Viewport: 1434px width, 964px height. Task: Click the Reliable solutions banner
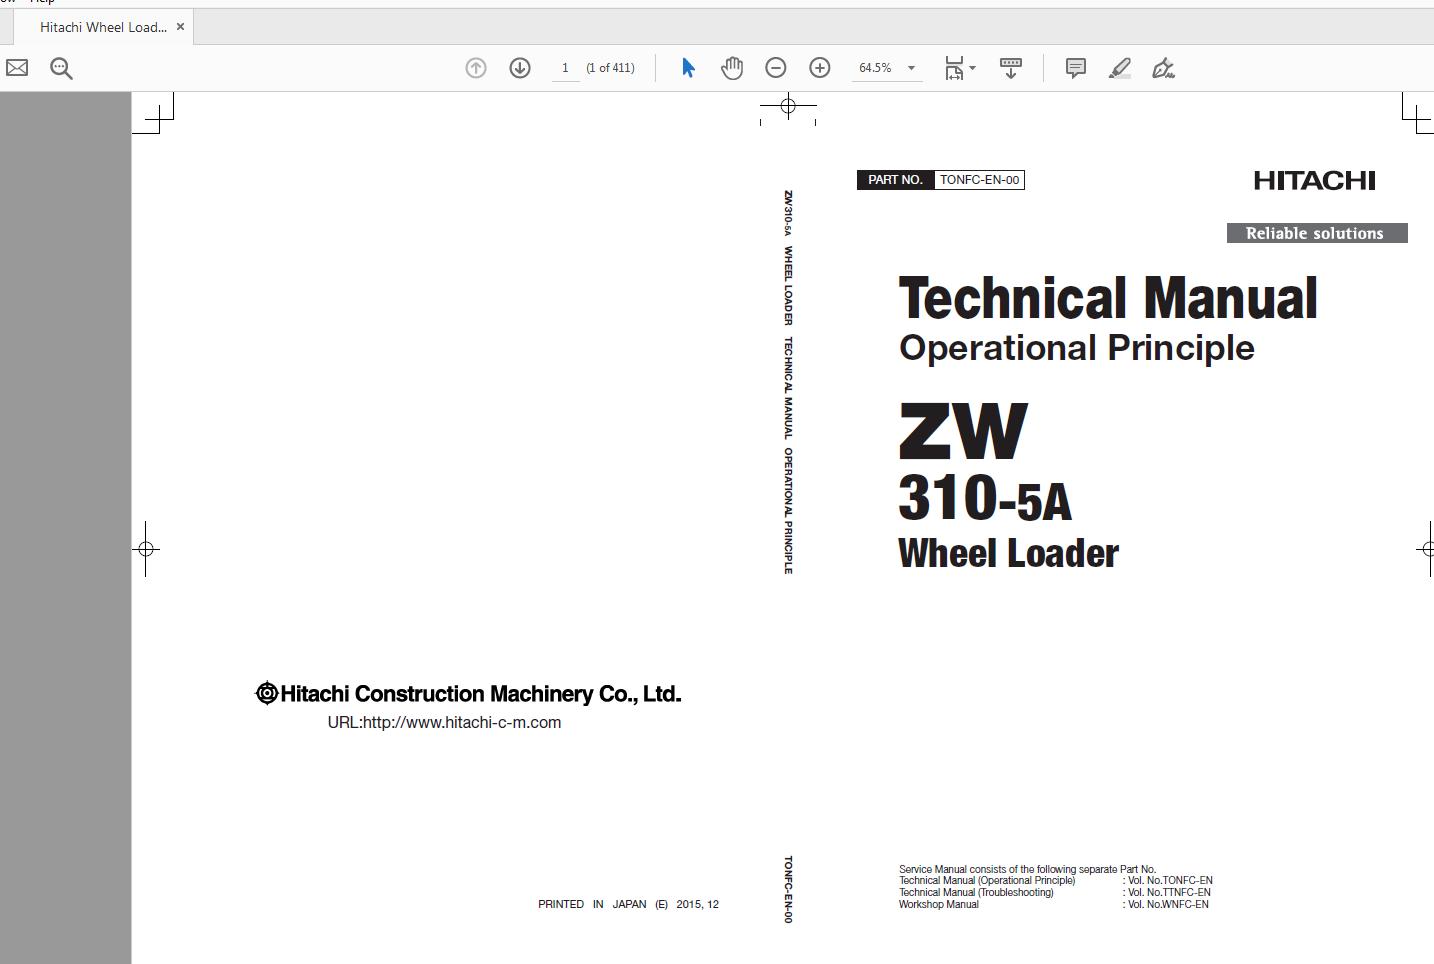1317,233
